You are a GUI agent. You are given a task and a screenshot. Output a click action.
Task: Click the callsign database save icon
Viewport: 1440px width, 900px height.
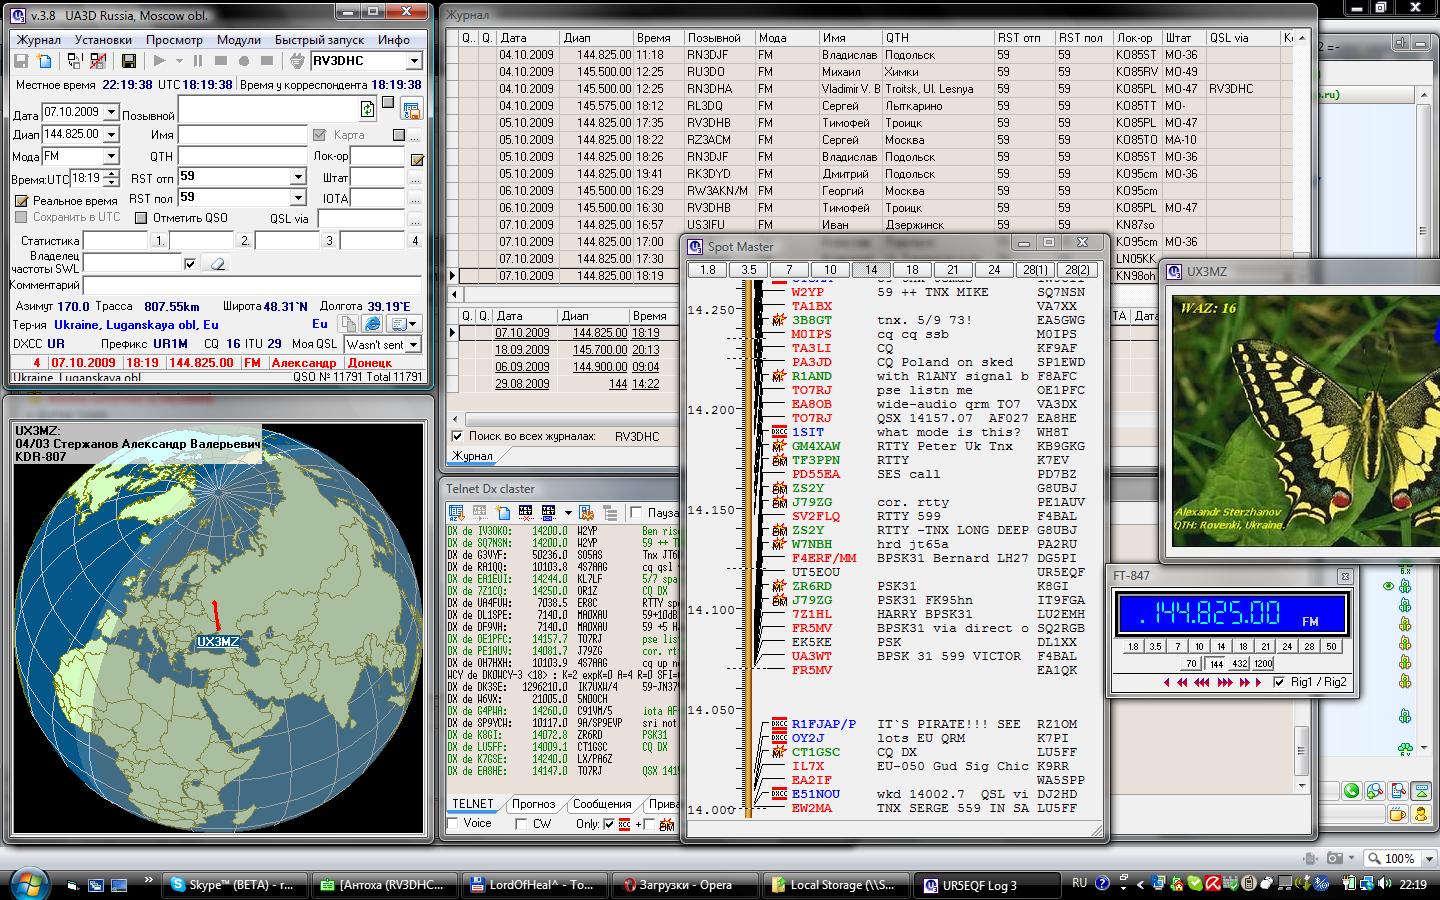pyautogui.click(x=412, y=109)
